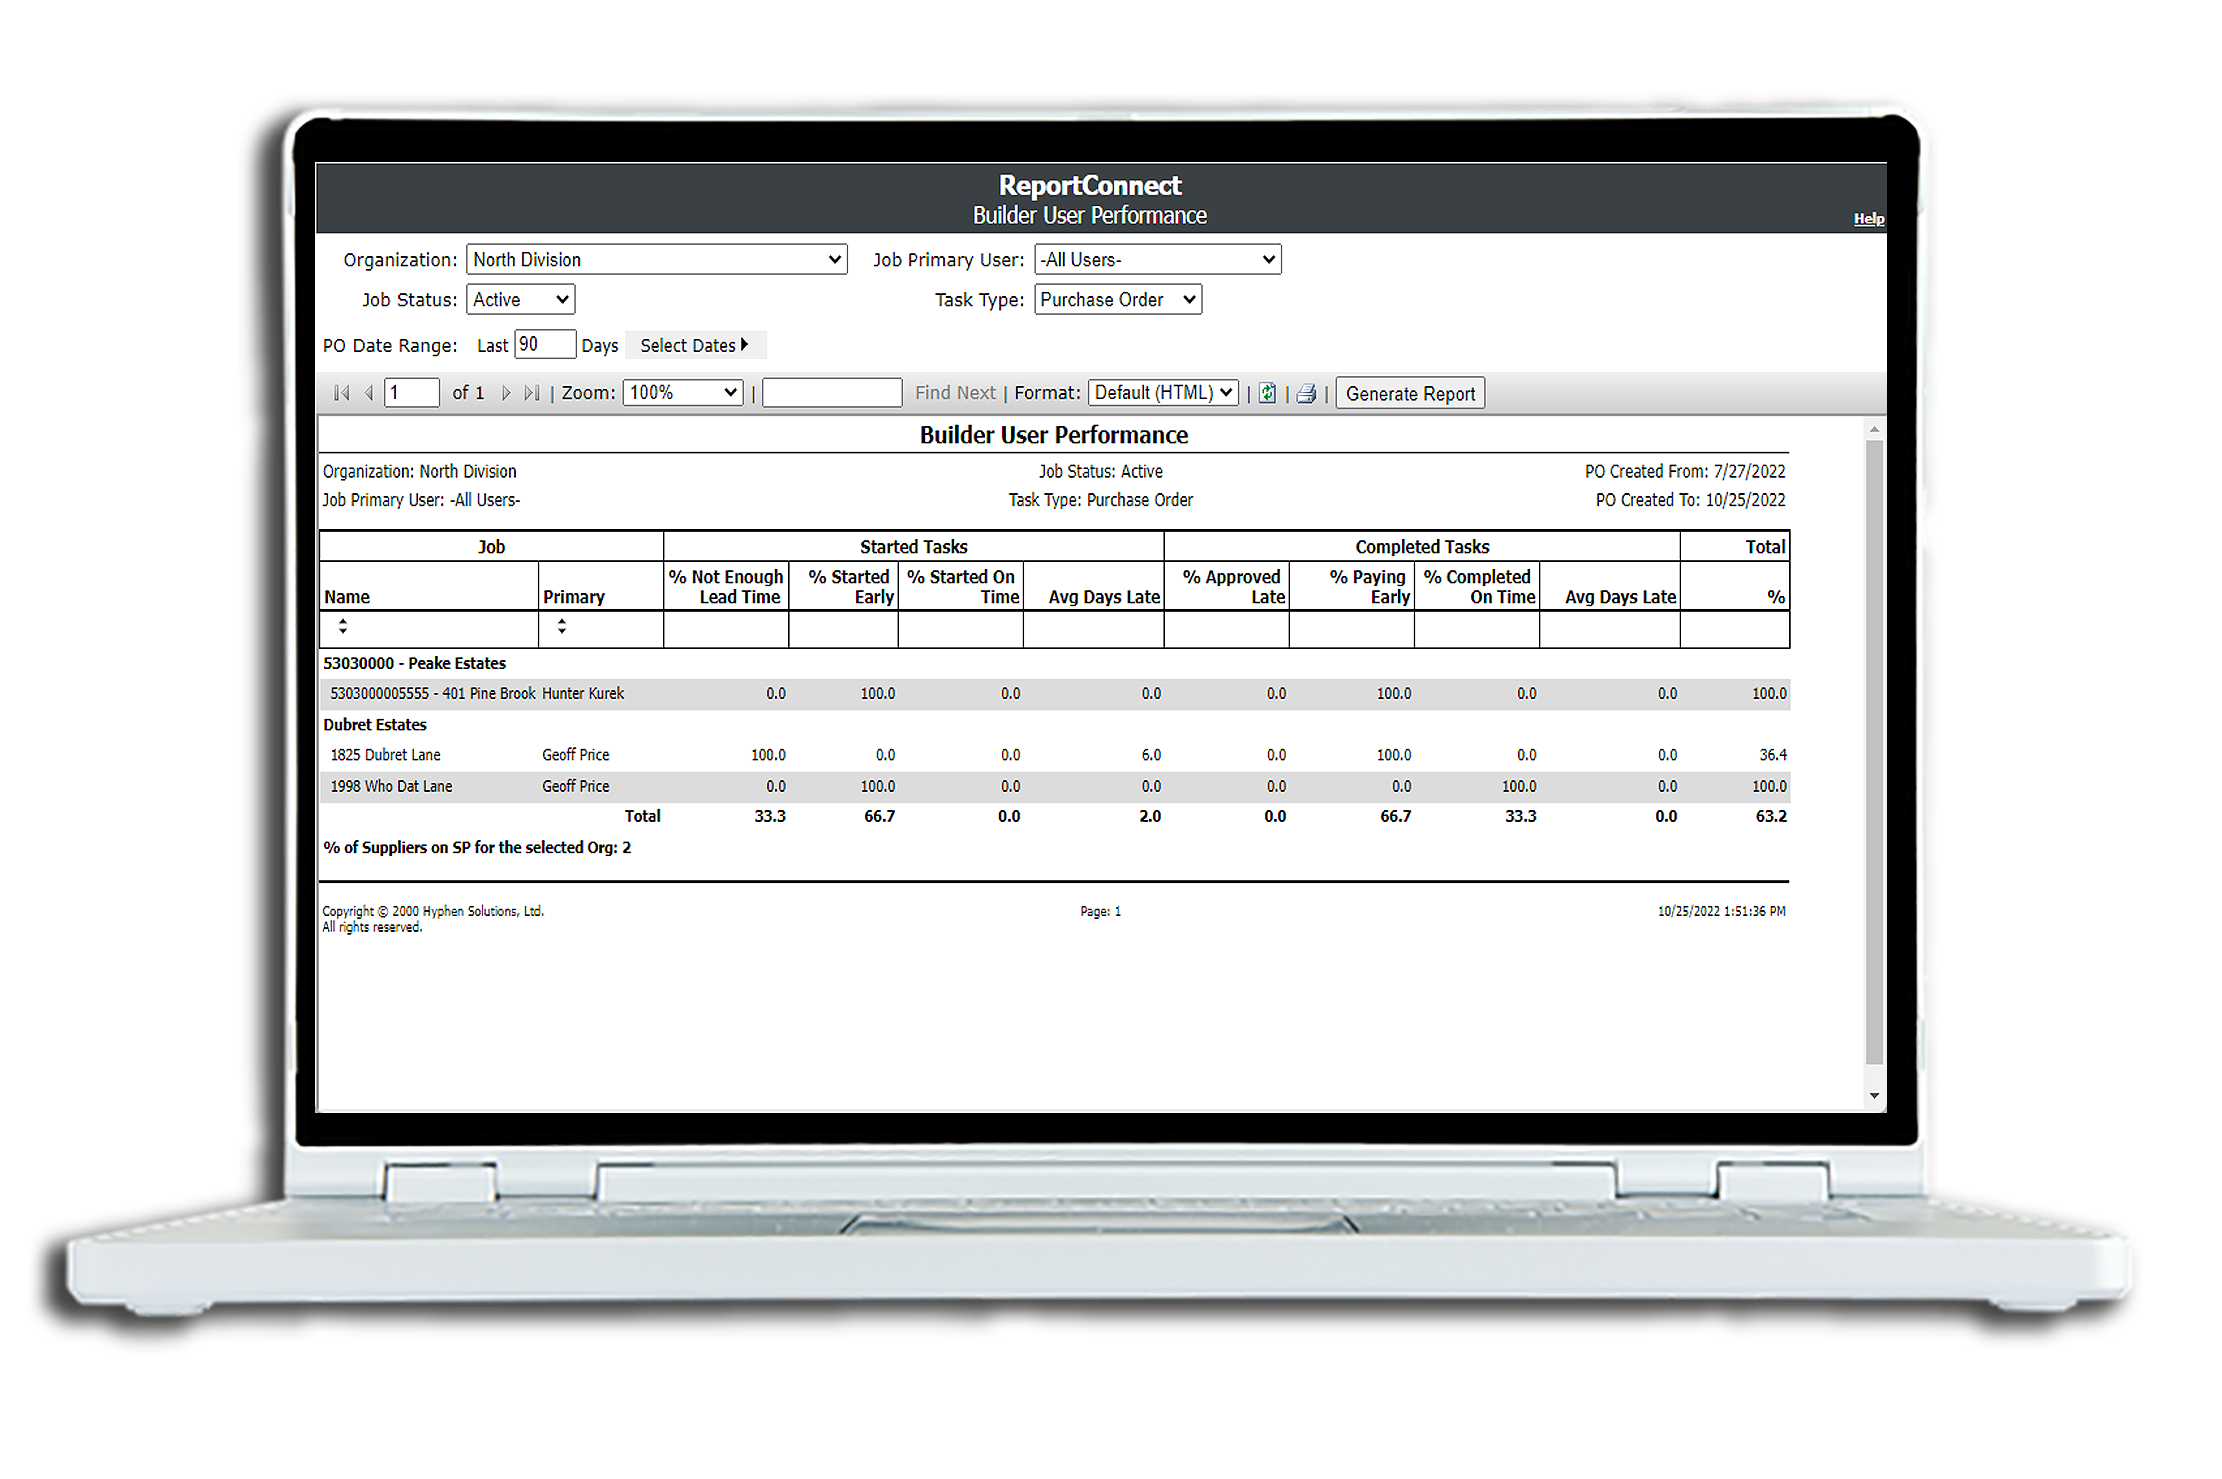The height and width of the screenshot is (1479, 2222).
Task: Sort by Primary column arrows
Action: click(562, 626)
